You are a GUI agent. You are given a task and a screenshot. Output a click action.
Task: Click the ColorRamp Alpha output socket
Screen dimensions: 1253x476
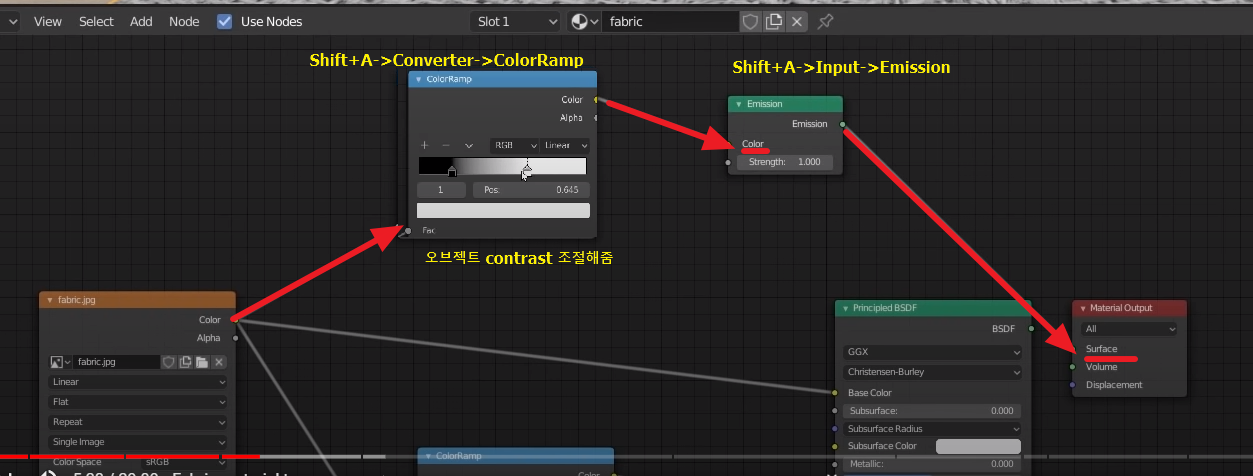pos(597,118)
